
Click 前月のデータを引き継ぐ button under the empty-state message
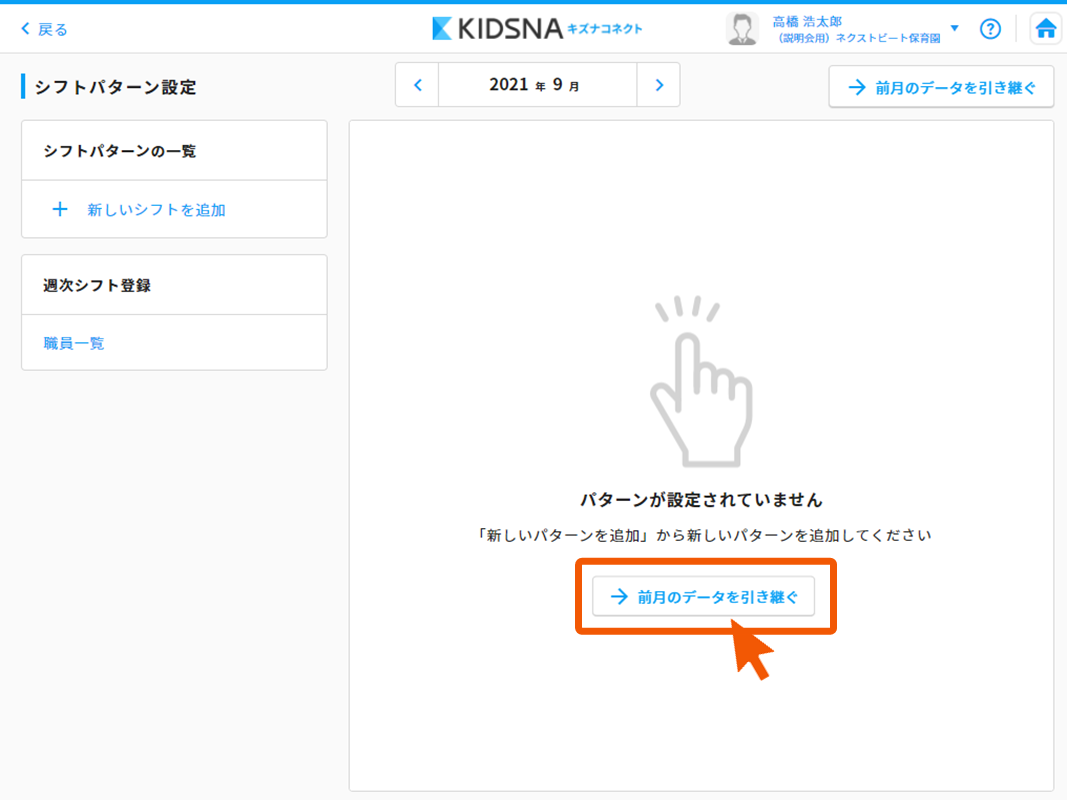704,597
